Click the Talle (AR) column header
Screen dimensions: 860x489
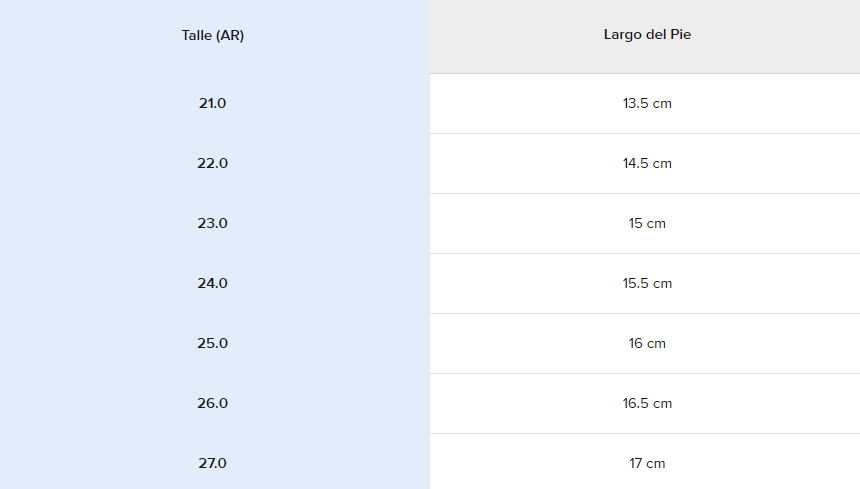pos(213,35)
